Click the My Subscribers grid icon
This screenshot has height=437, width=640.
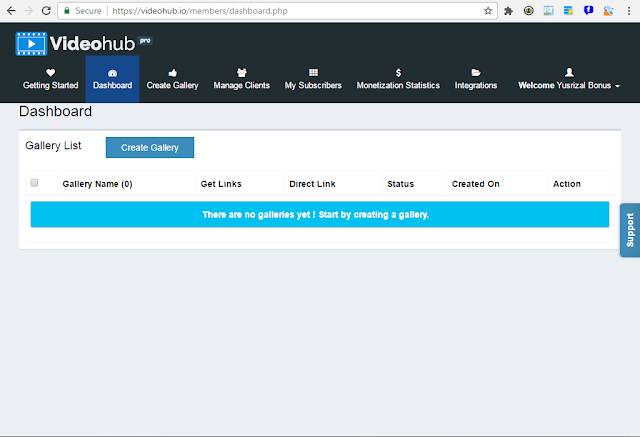click(313, 73)
